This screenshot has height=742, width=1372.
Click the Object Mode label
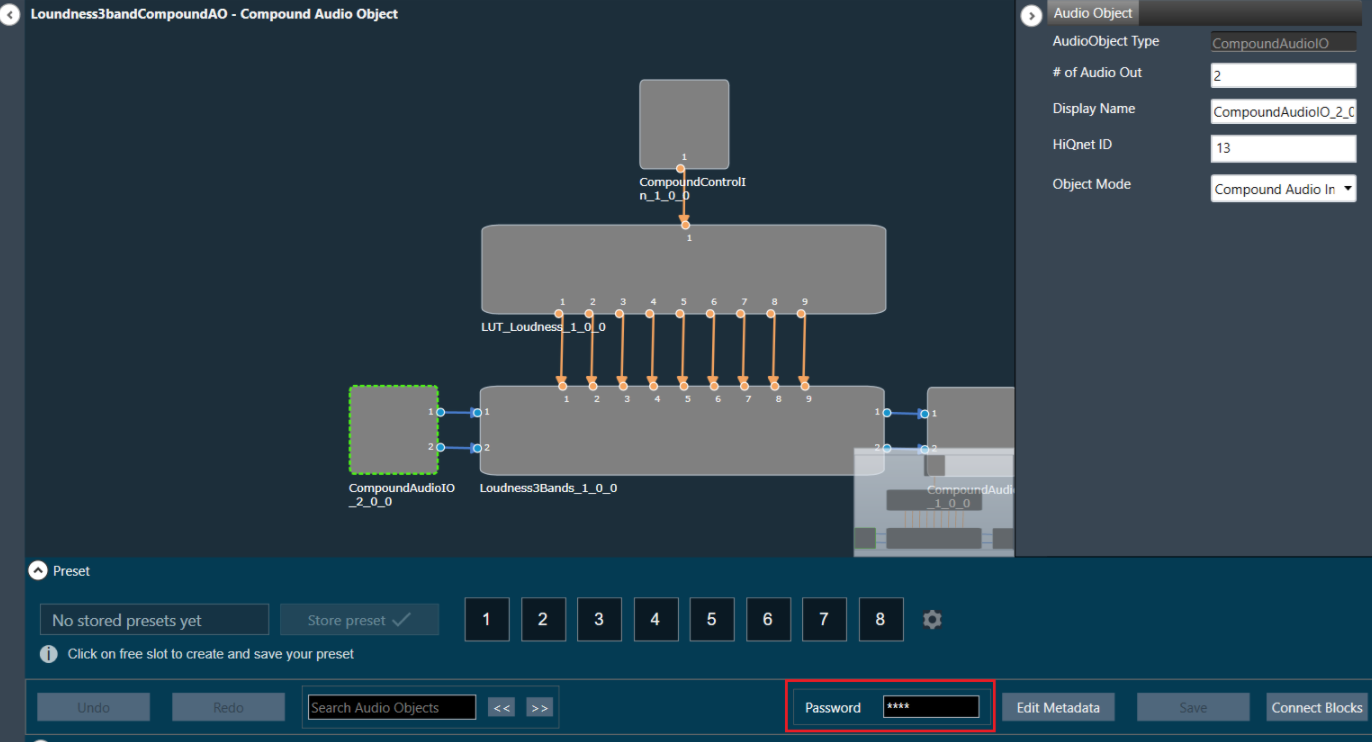[x=1092, y=184]
